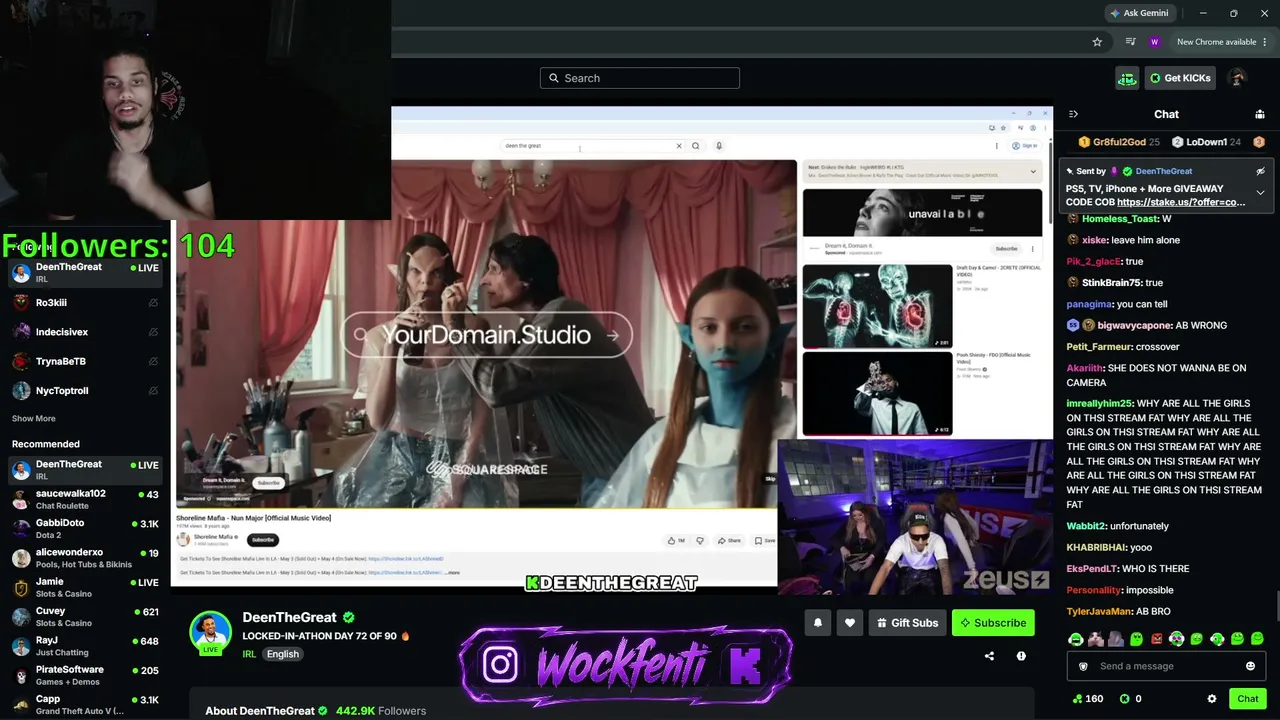Click the green shop icon left of Get KICKs
Screen dimensions: 1280x720
1127,78
